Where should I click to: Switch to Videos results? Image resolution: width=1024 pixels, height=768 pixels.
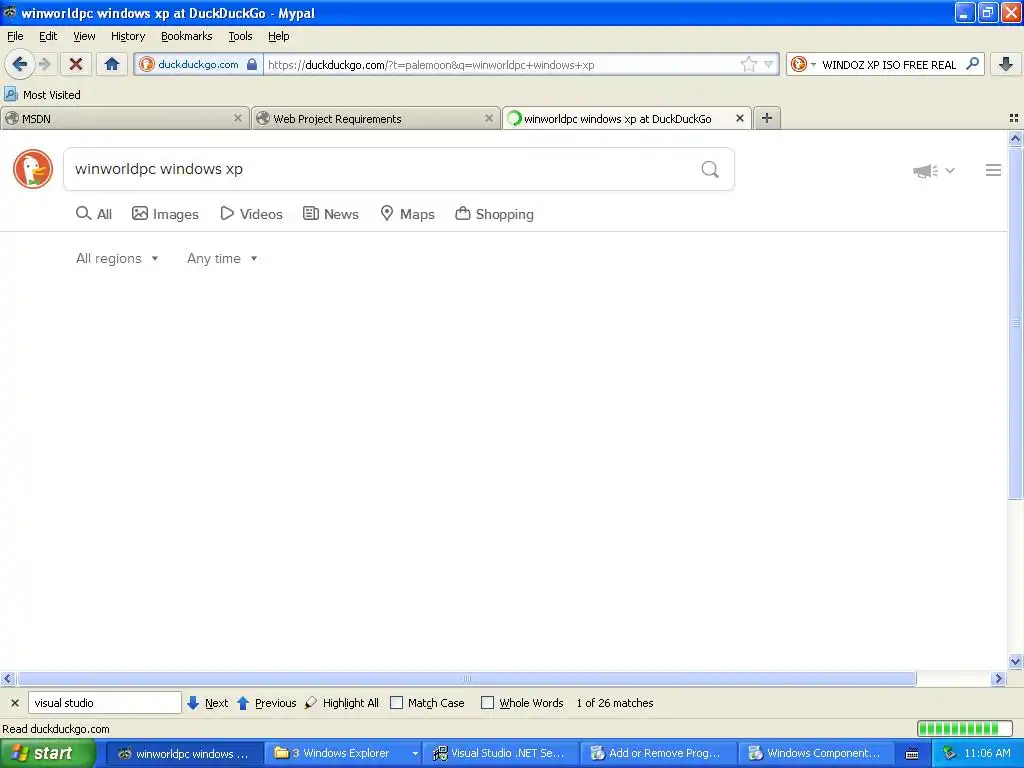tap(251, 214)
